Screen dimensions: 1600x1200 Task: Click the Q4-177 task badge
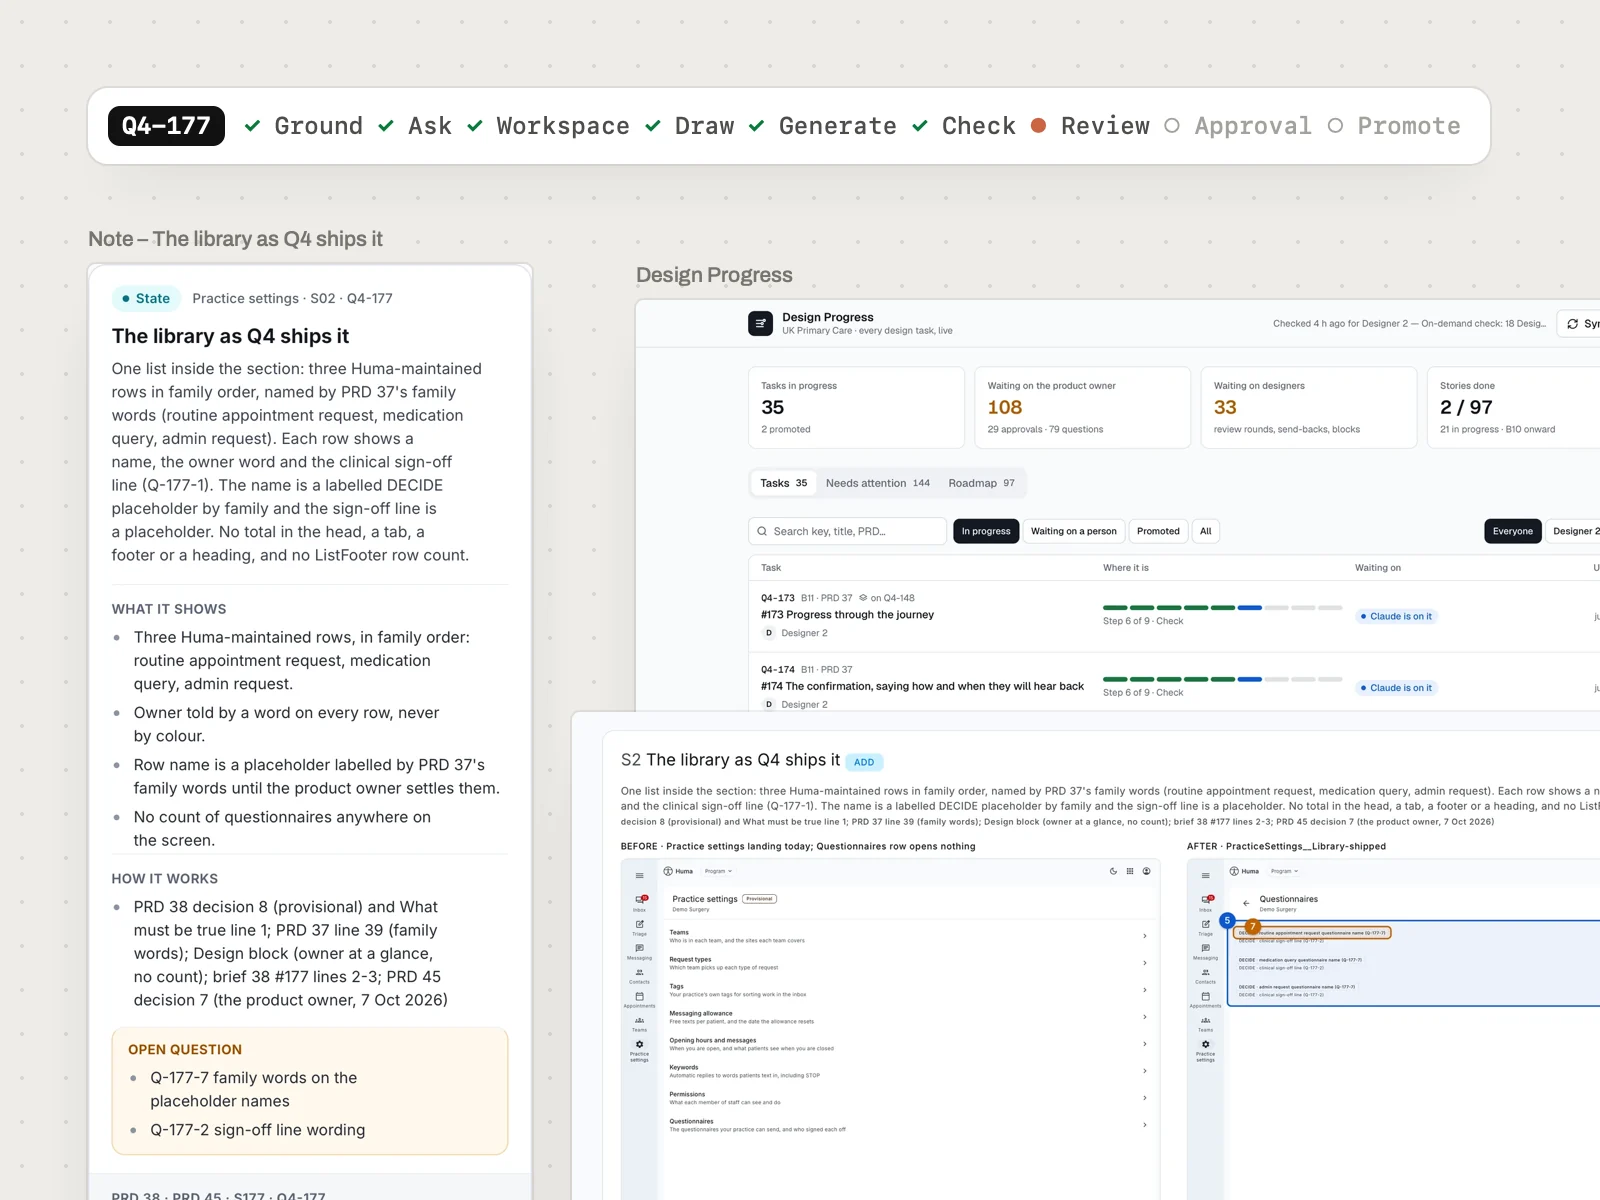166,126
